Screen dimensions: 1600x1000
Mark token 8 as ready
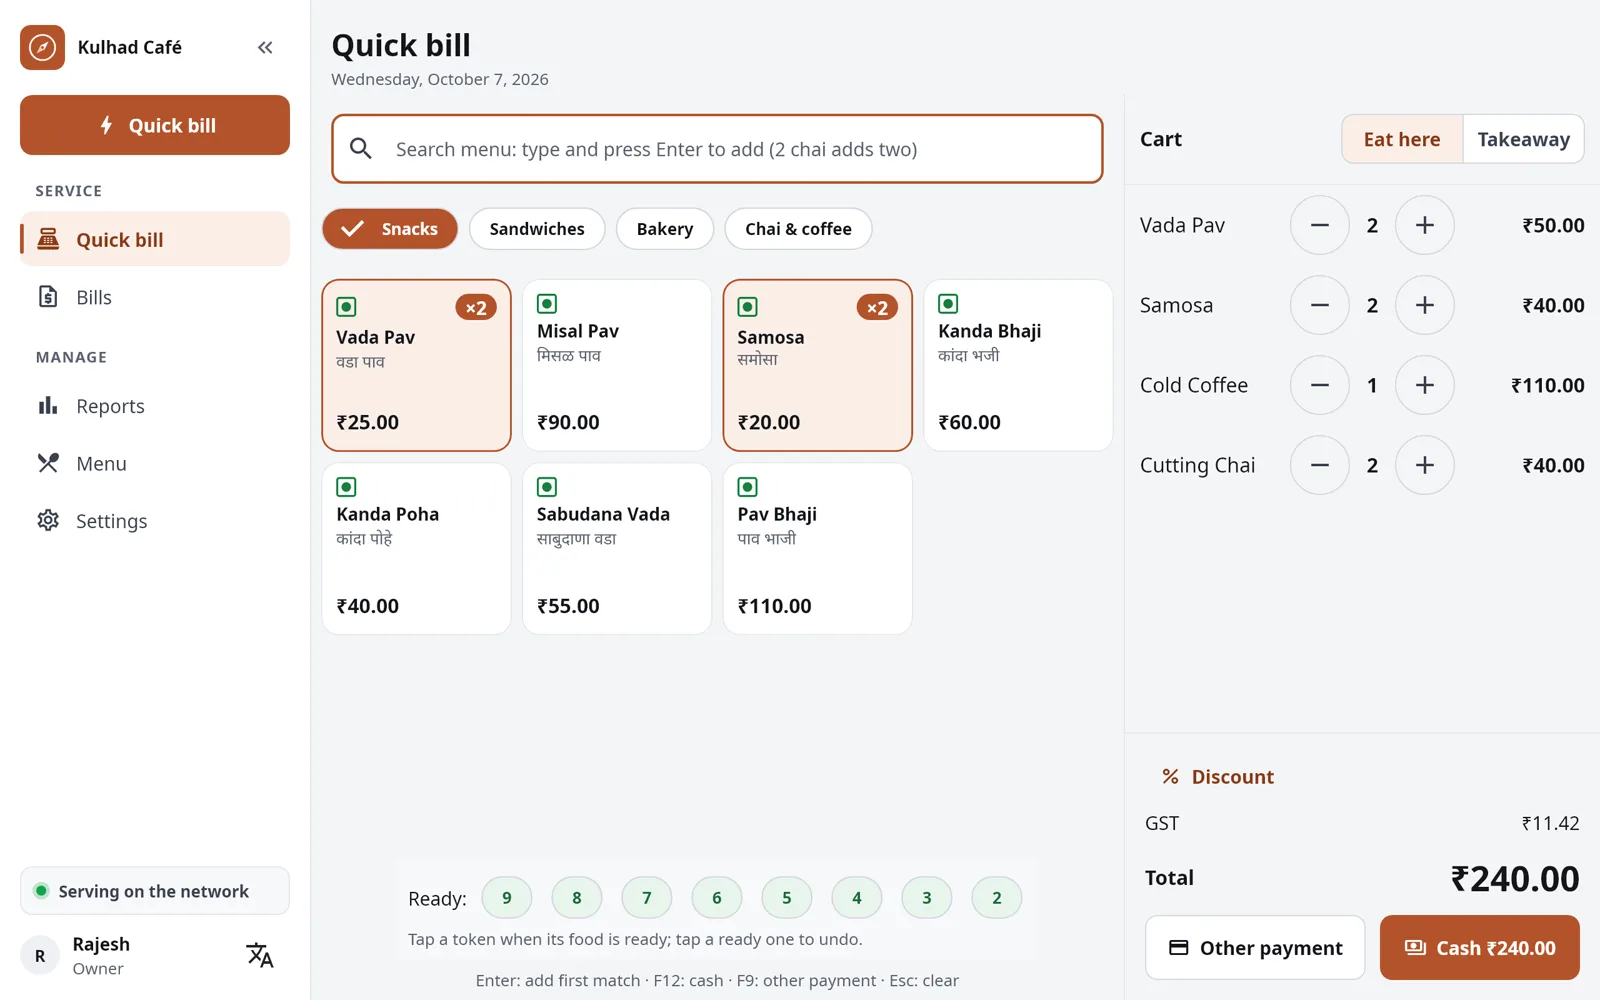point(577,898)
